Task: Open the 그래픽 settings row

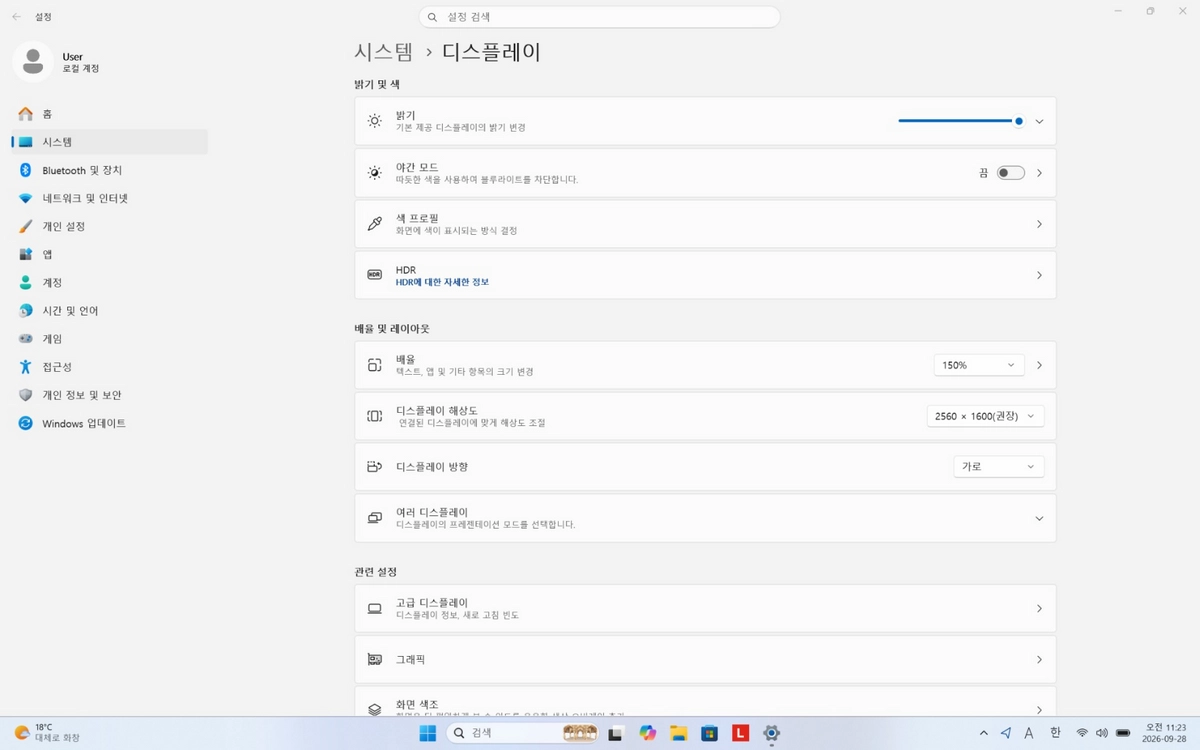Action: pos(705,660)
